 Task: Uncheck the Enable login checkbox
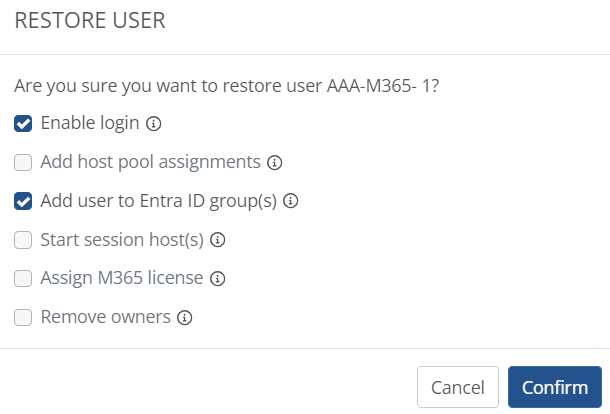coord(23,124)
